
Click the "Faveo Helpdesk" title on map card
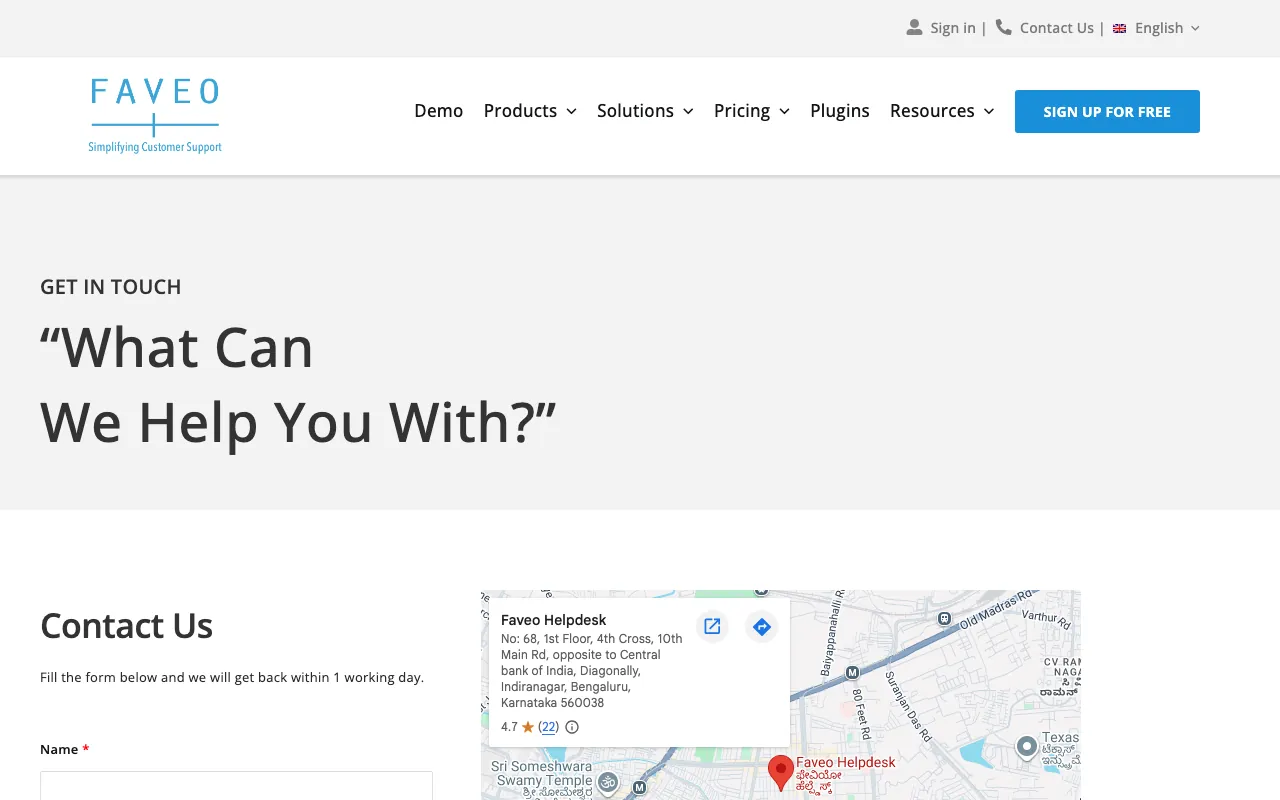tap(554, 620)
